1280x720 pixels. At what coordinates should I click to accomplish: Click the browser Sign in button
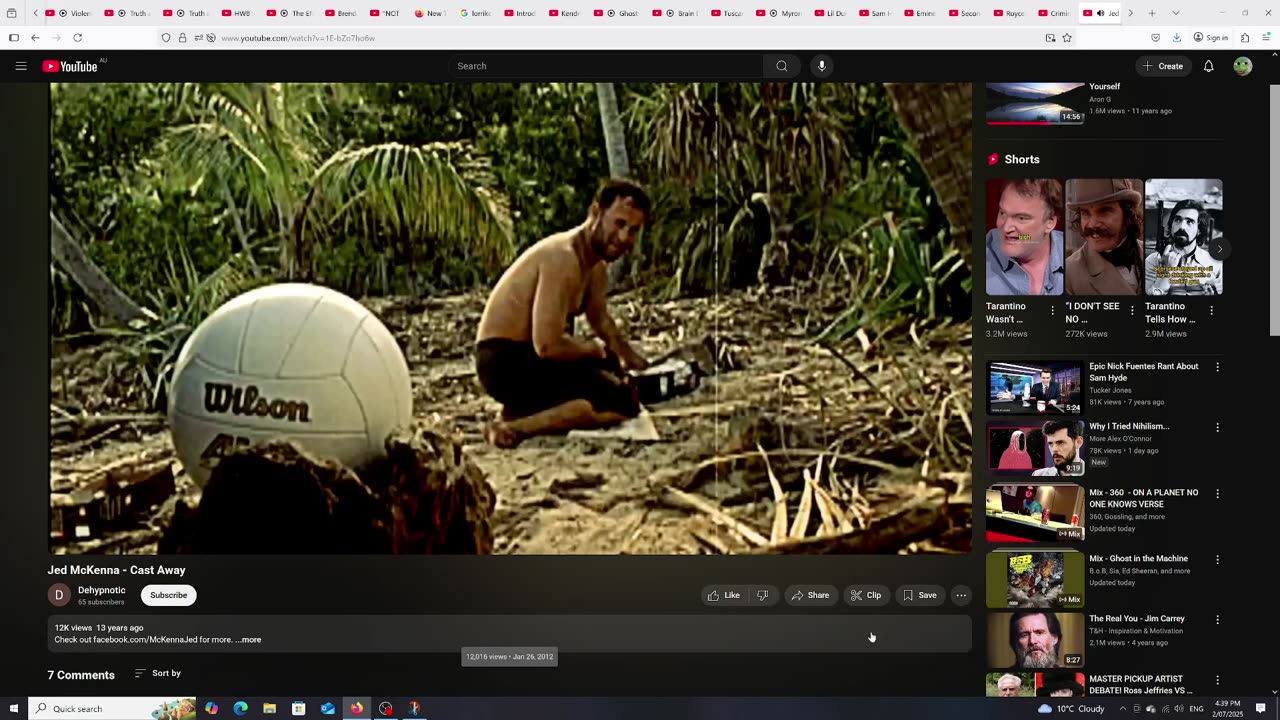[x=1210, y=38]
